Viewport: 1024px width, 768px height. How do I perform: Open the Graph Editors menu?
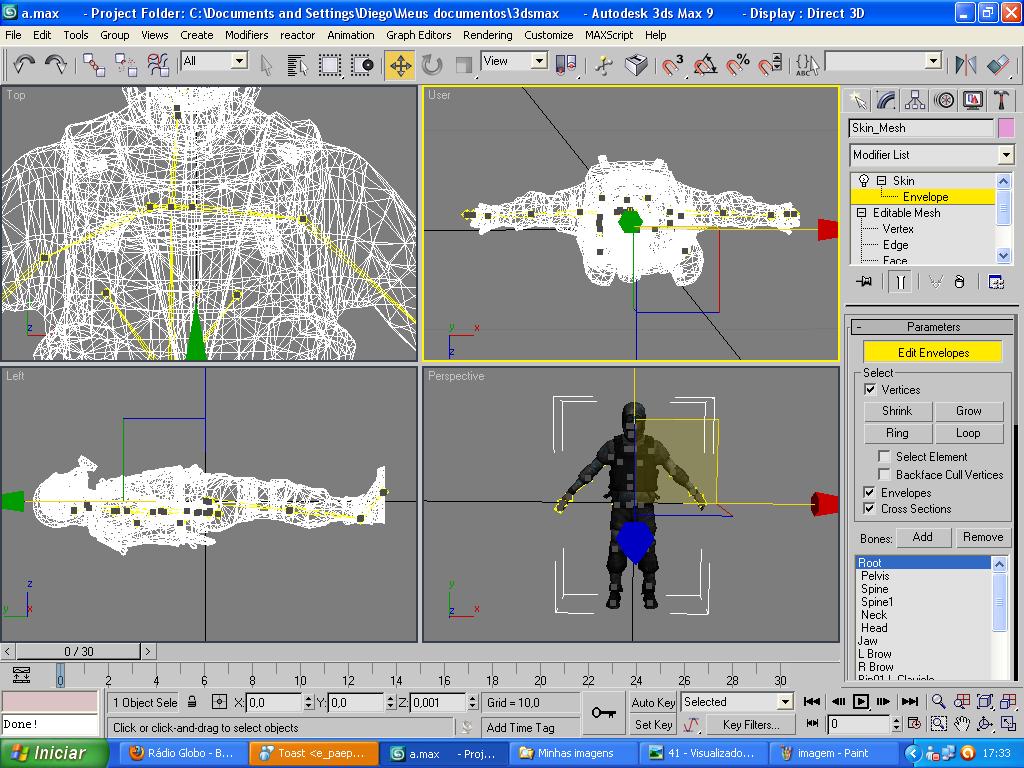coord(418,34)
